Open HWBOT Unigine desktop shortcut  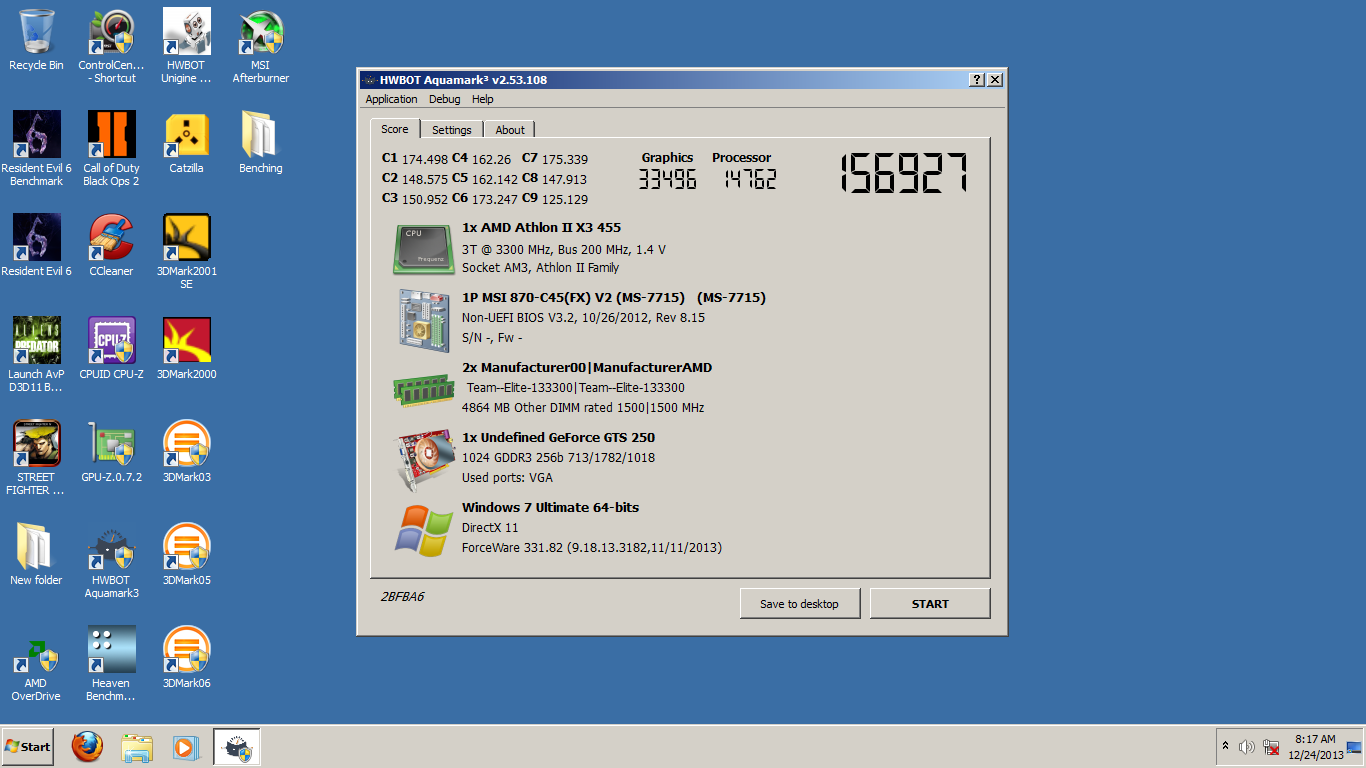tap(186, 46)
